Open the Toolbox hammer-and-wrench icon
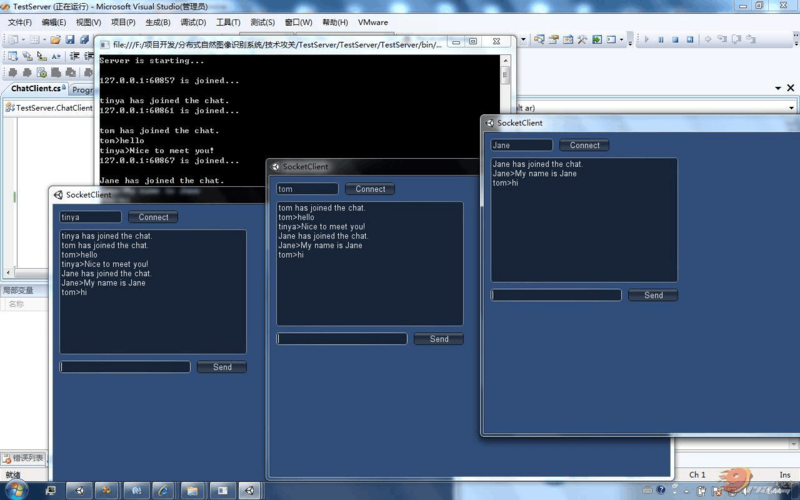This screenshot has width=800, height=500. [x=582, y=39]
